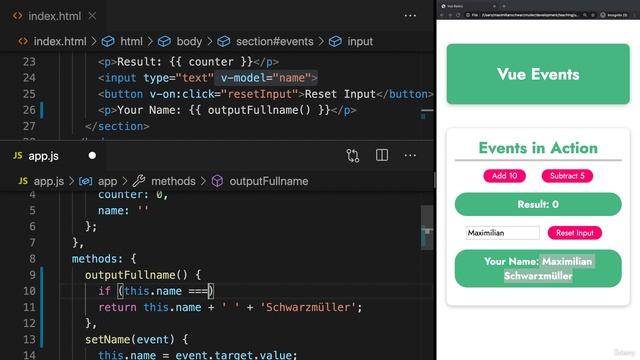Click the Subtract 5 button

567,176
